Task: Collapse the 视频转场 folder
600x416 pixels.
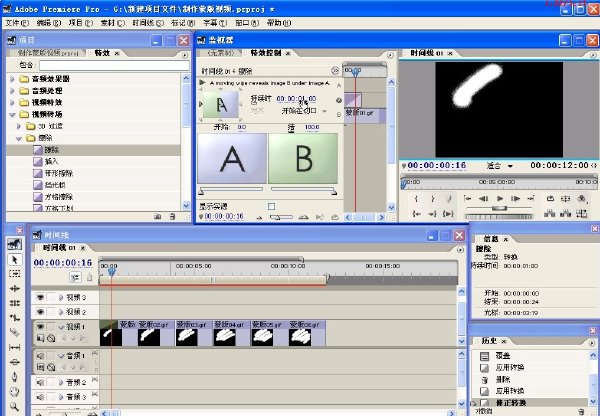Action: [x=12, y=114]
